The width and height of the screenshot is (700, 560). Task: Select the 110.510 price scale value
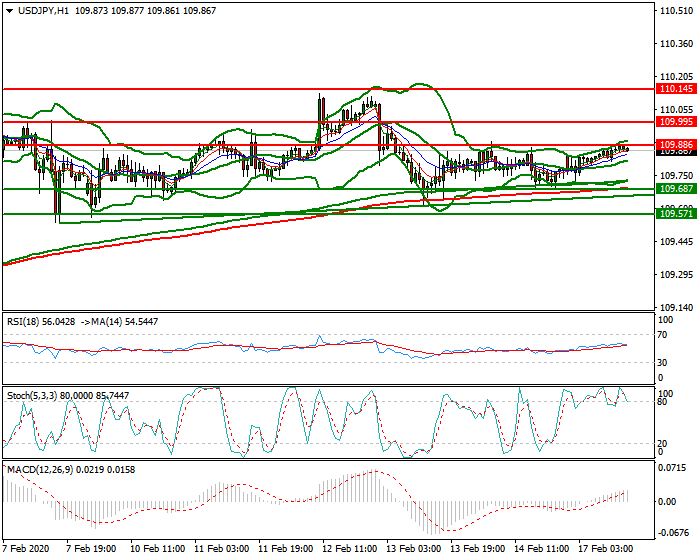tap(677, 11)
